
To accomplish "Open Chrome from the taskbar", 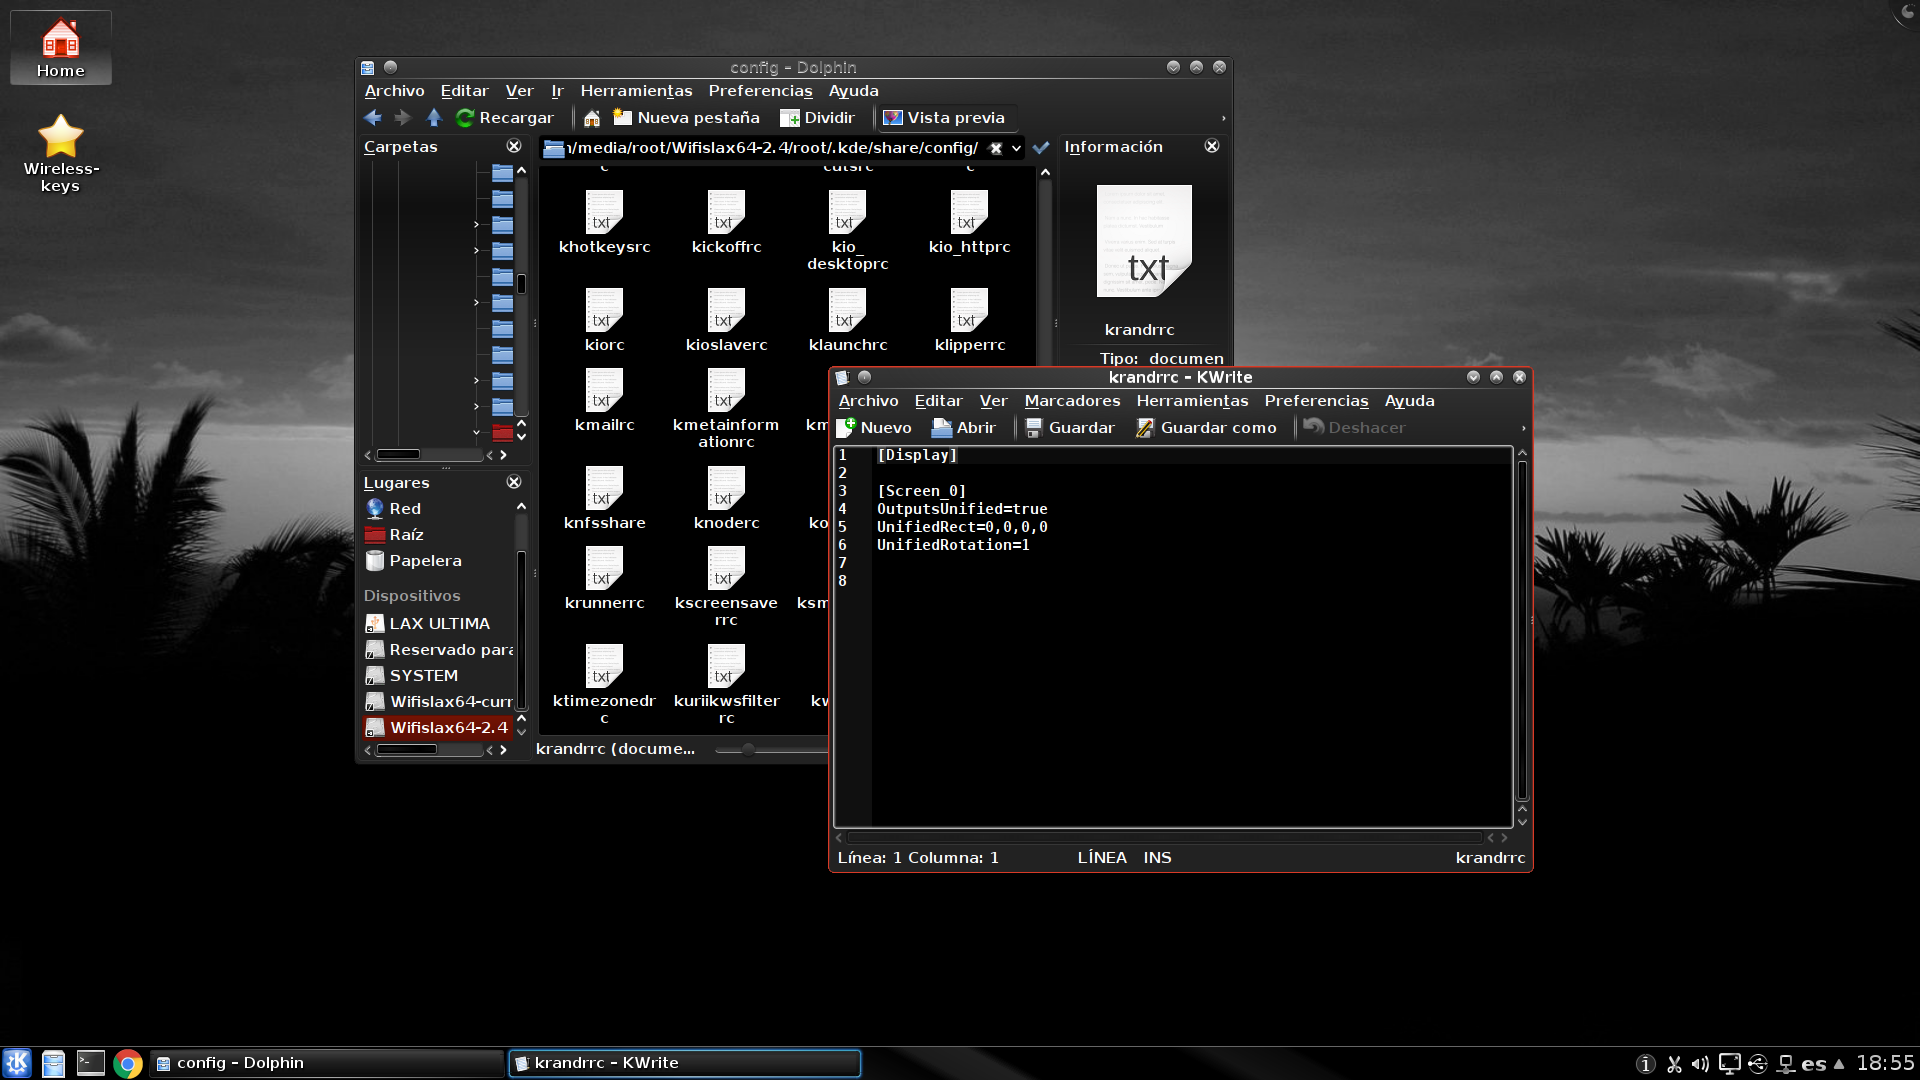I will (x=128, y=1063).
